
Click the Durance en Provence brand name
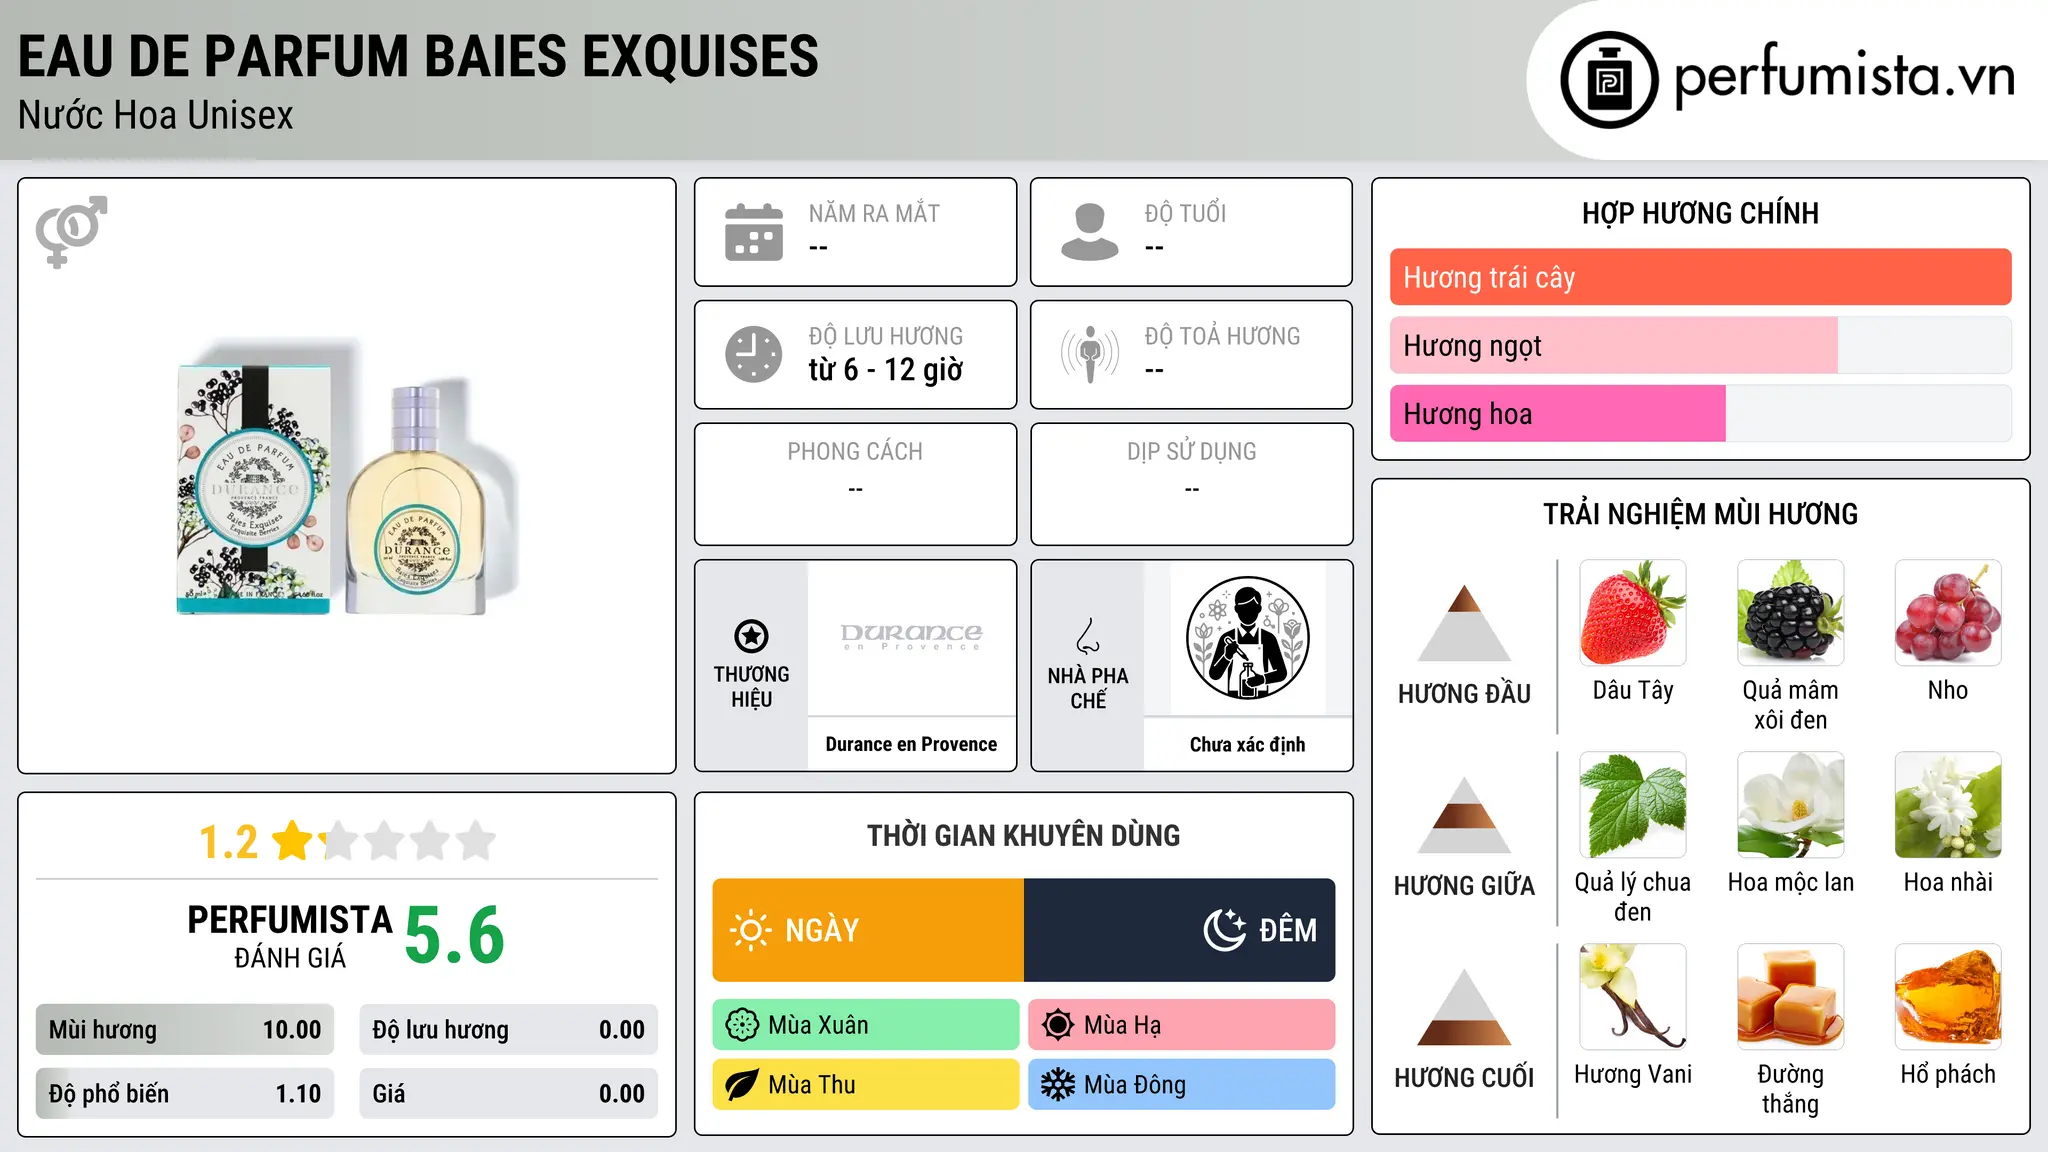(x=911, y=744)
